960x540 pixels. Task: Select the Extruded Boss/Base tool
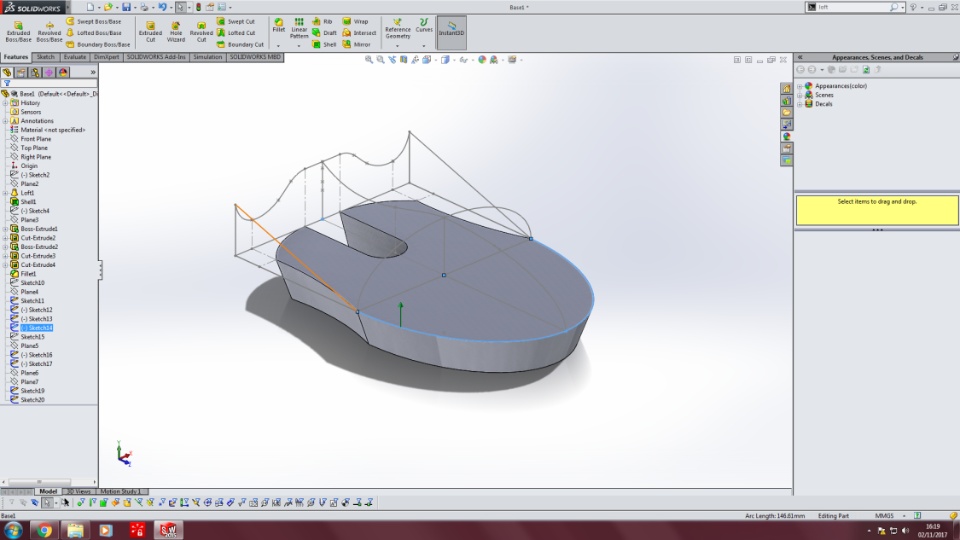tap(18, 32)
